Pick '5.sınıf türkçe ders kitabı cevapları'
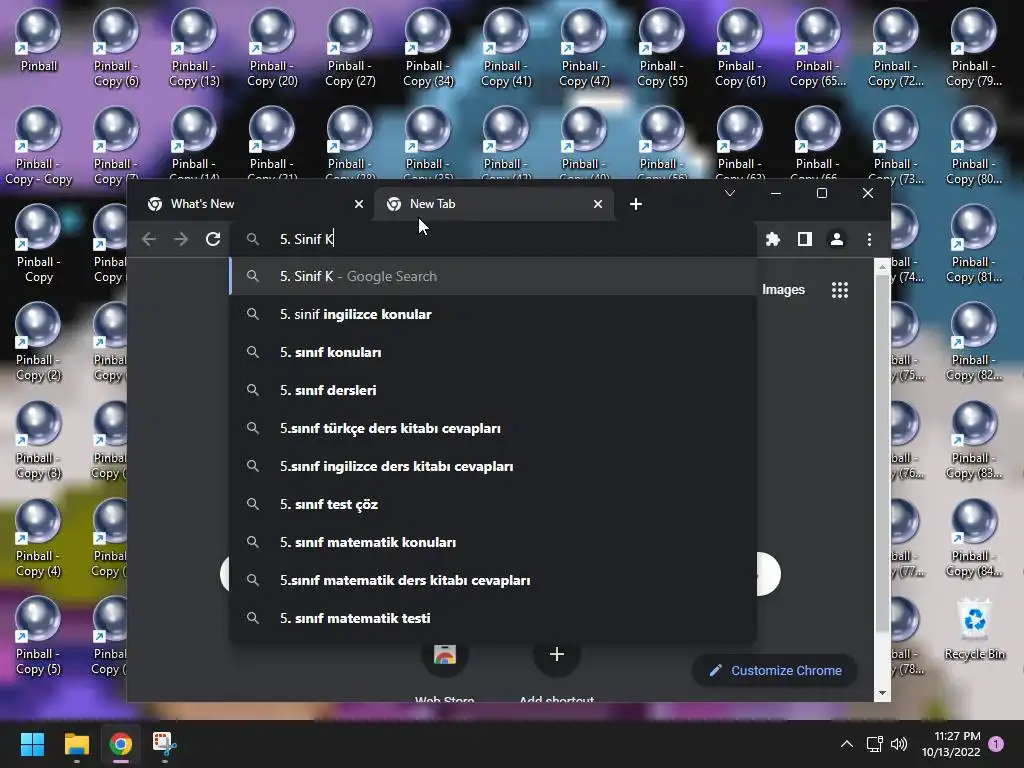The width and height of the screenshot is (1024, 768). (x=493, y=428)
